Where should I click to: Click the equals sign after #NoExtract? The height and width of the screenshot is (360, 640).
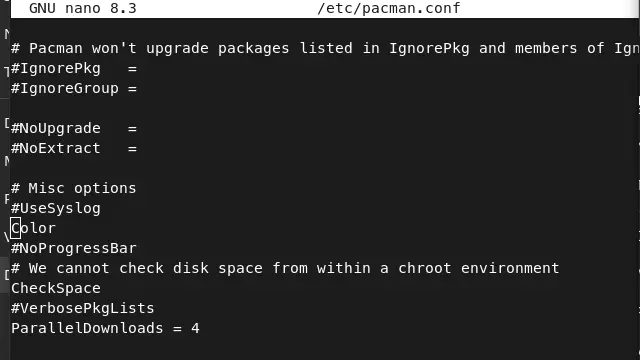132,149
